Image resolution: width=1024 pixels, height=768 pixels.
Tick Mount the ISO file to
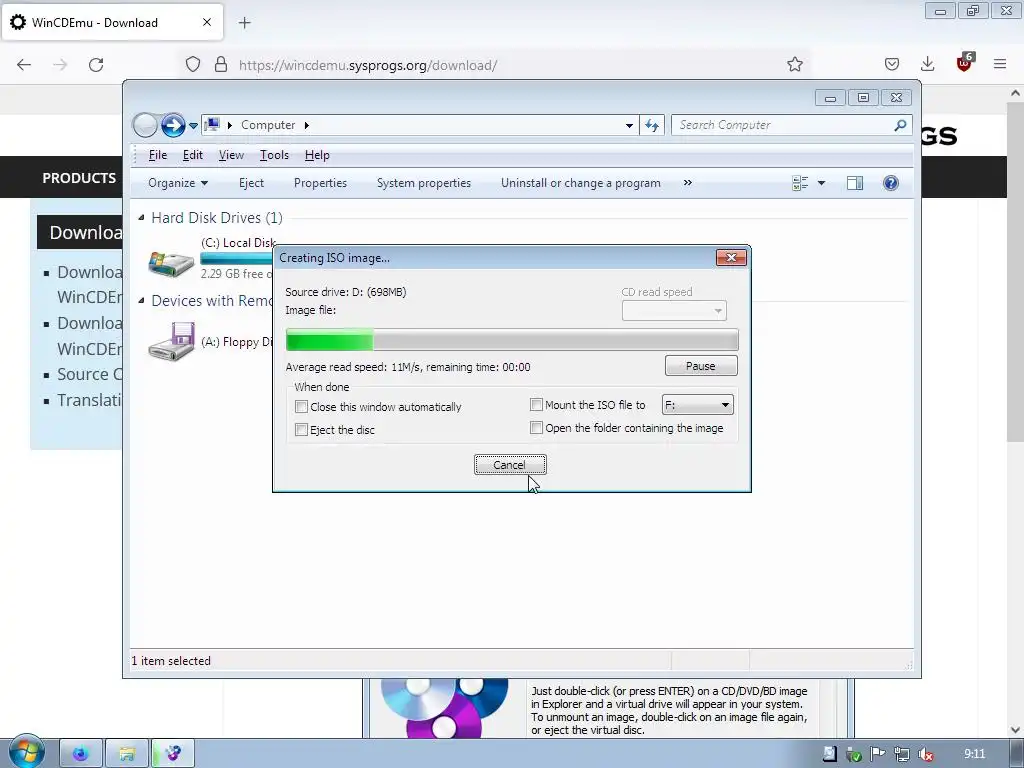536,405
